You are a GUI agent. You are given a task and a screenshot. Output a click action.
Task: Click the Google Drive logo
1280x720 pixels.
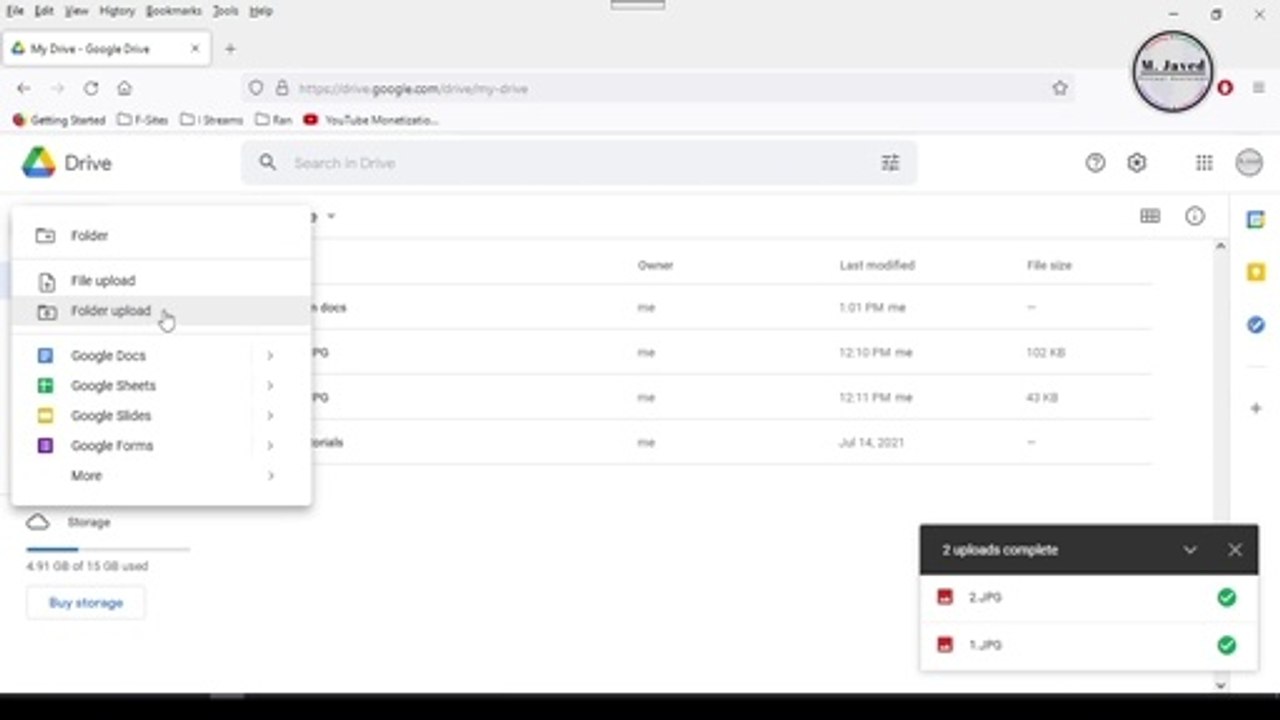pos(39,163)
